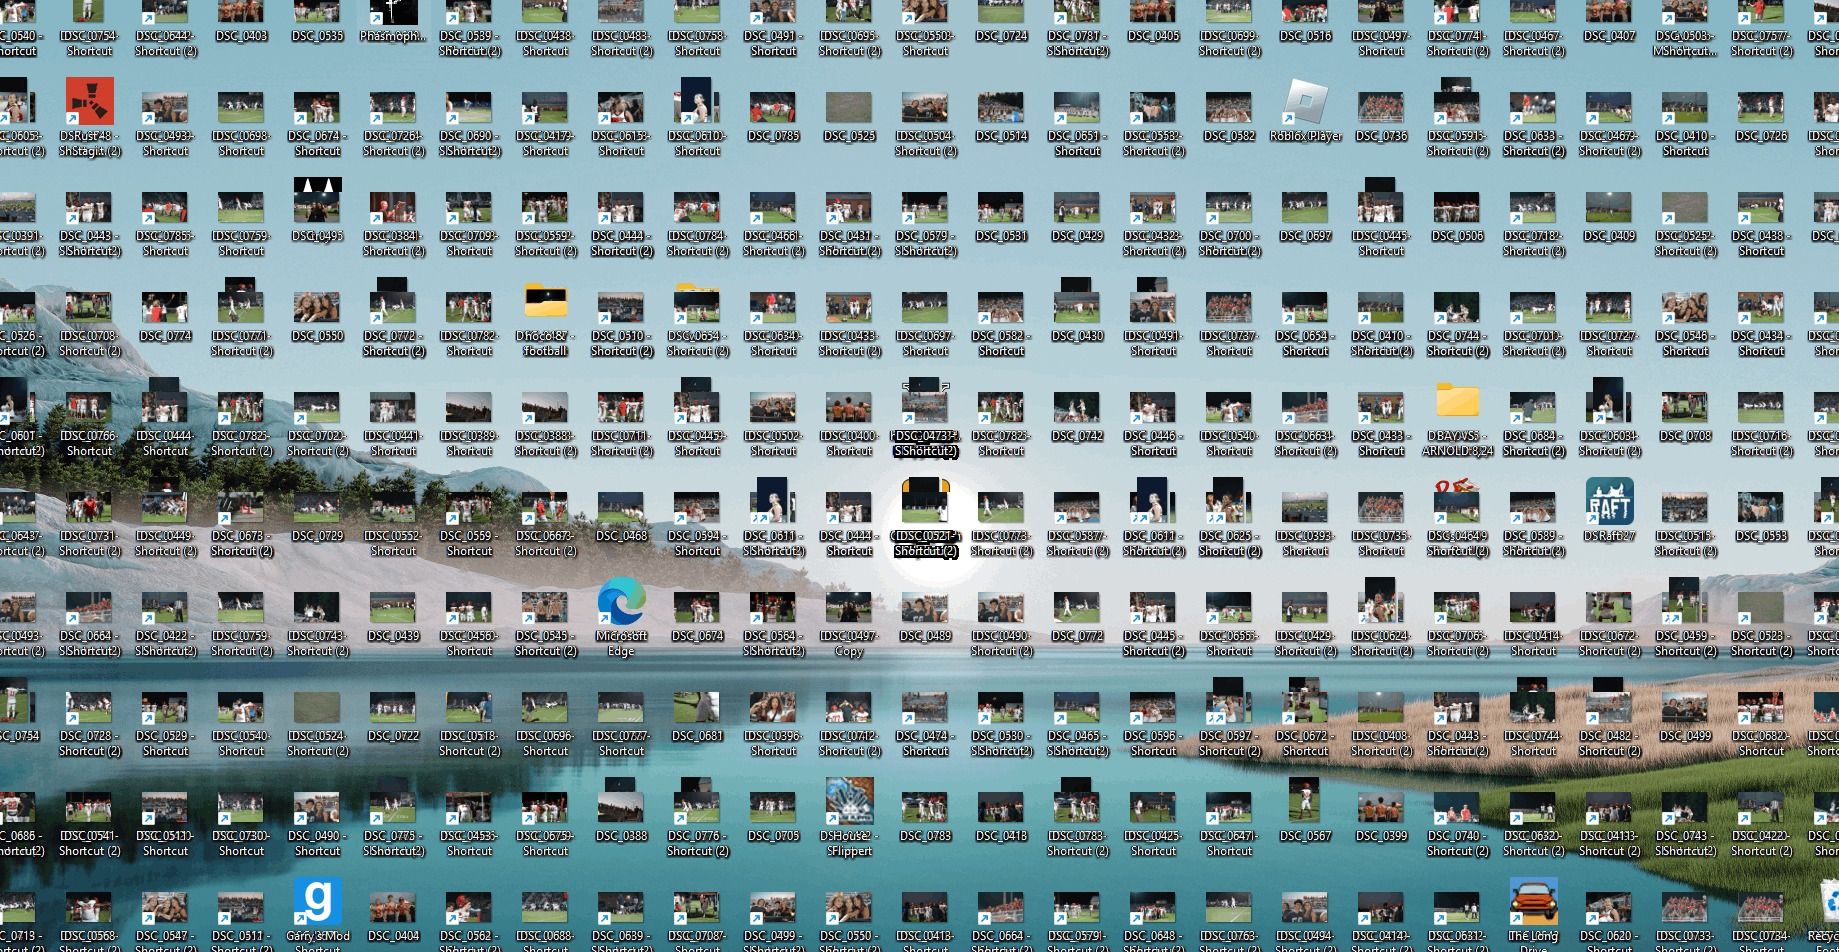Select the DSC_0774 photo thumbnail
The height and width of the screenshot is (952, 1839).
[x=165, y=308]
